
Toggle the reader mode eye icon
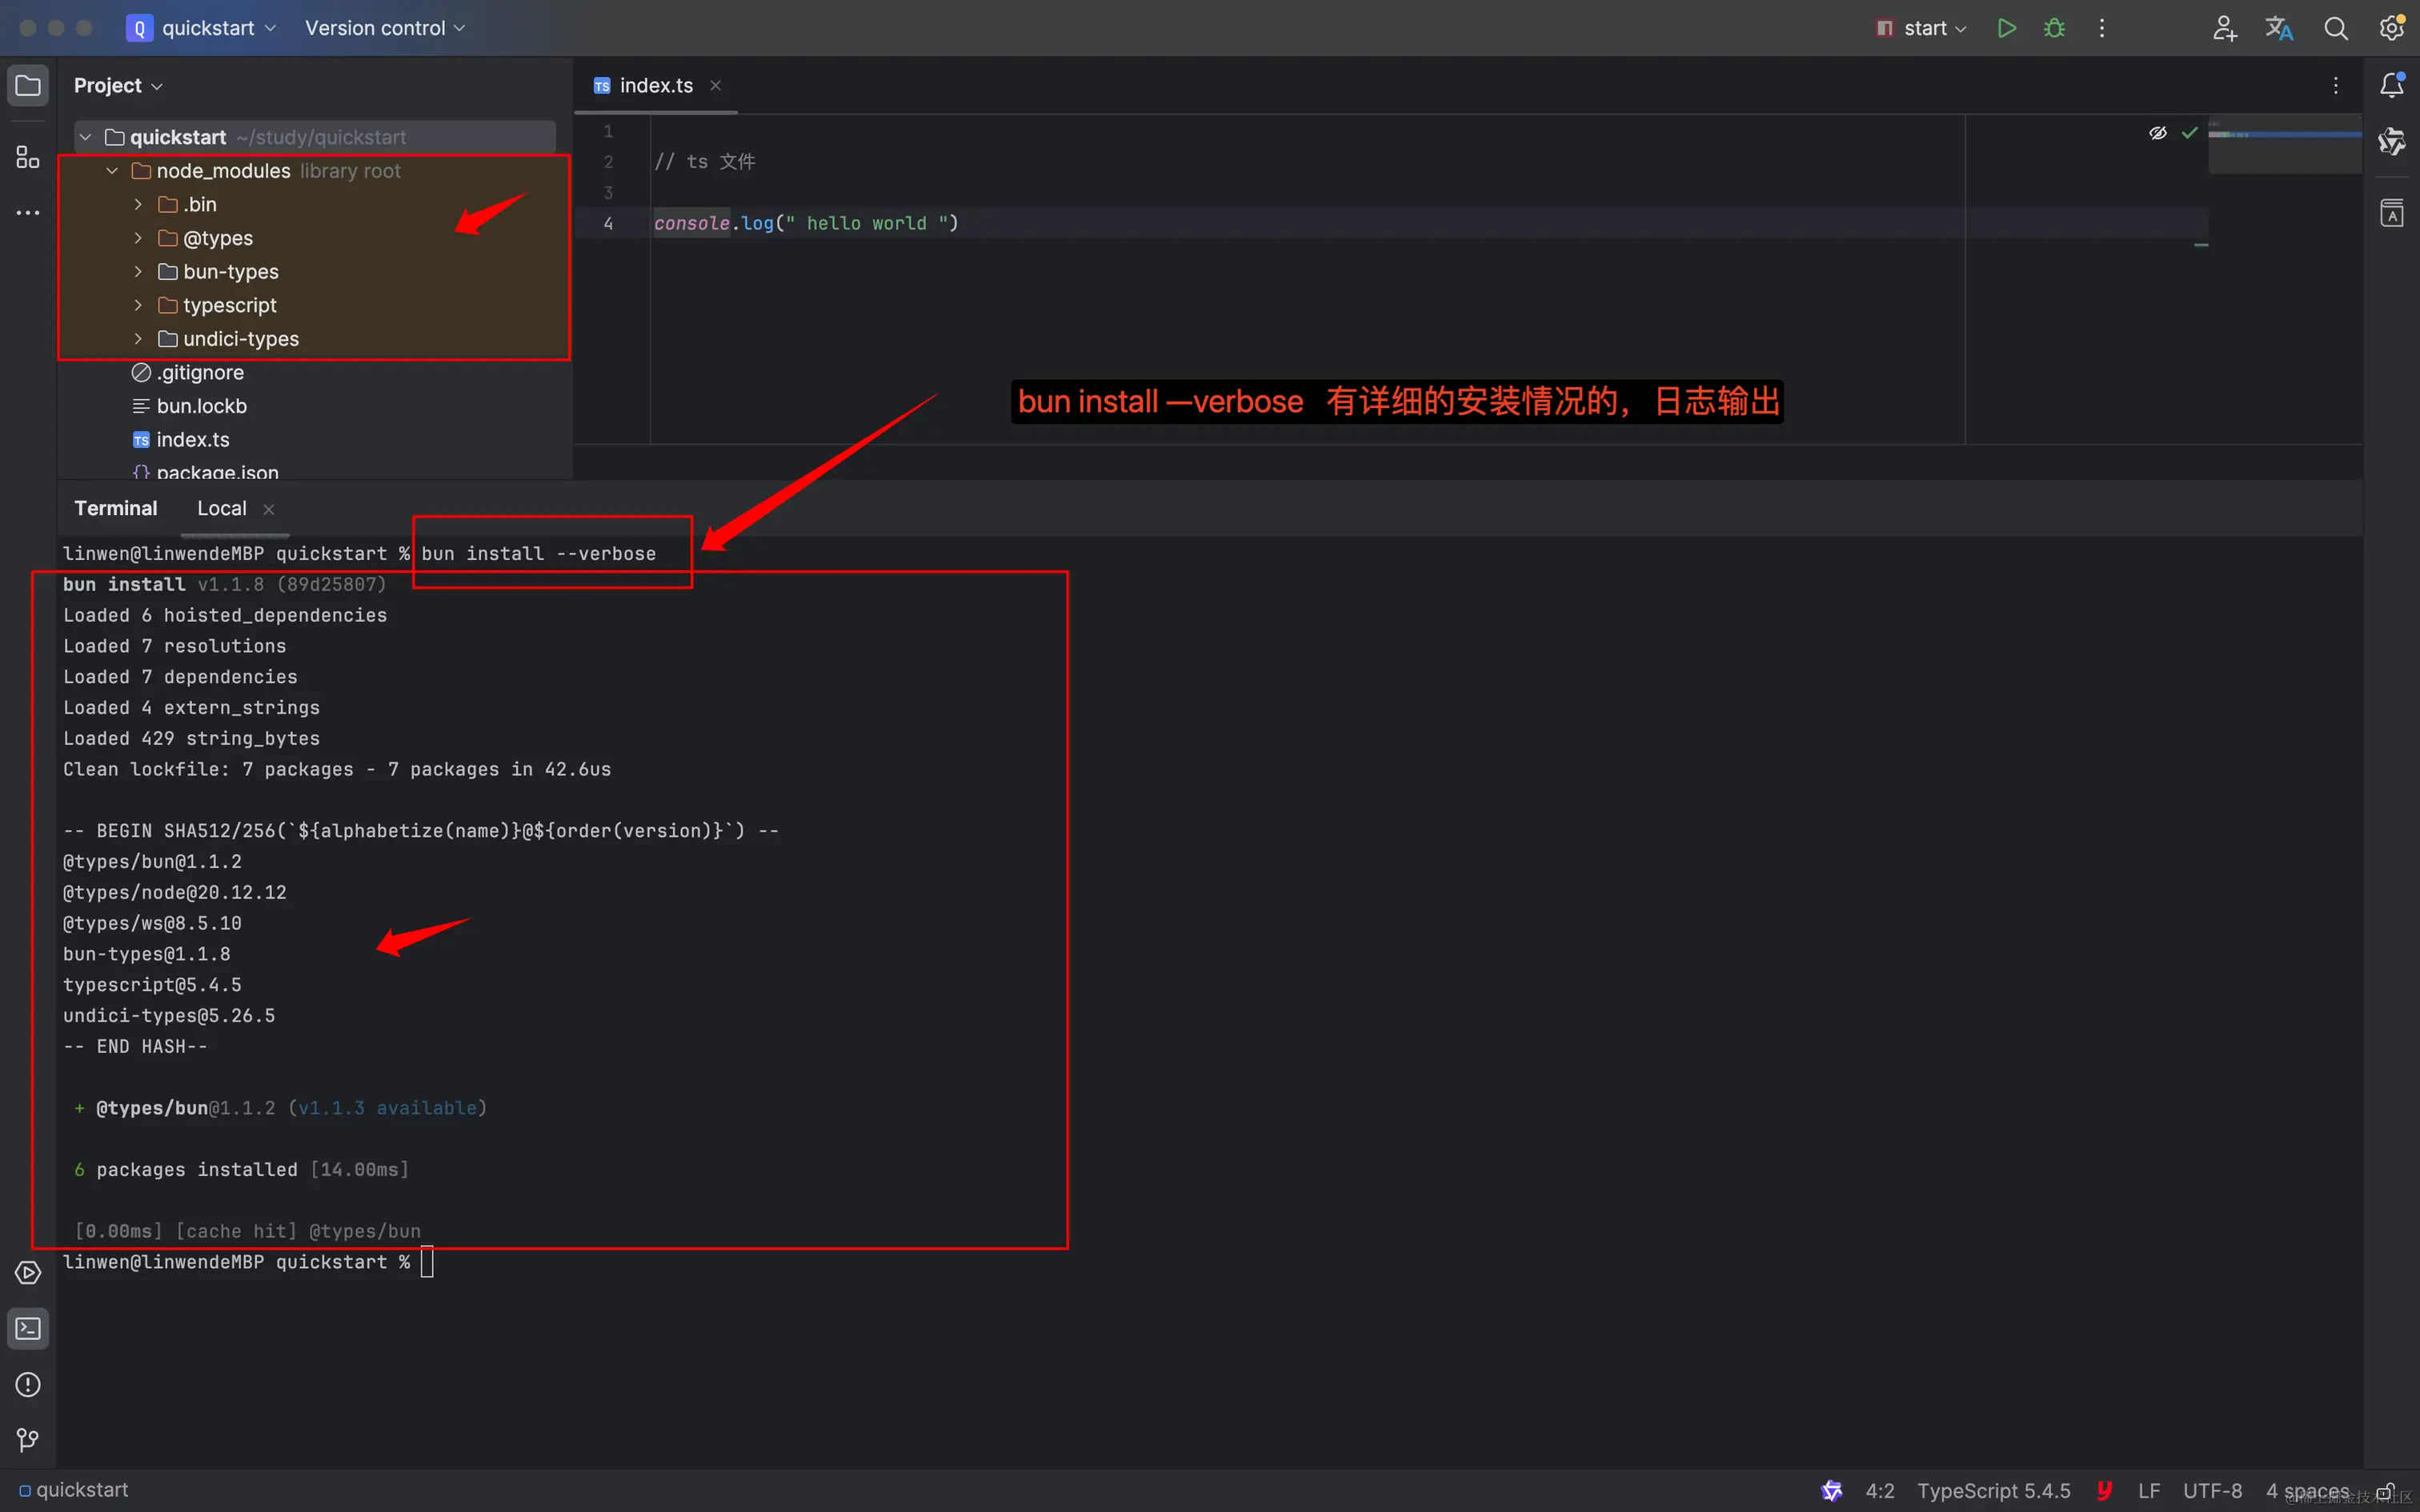click(2157, 133)
